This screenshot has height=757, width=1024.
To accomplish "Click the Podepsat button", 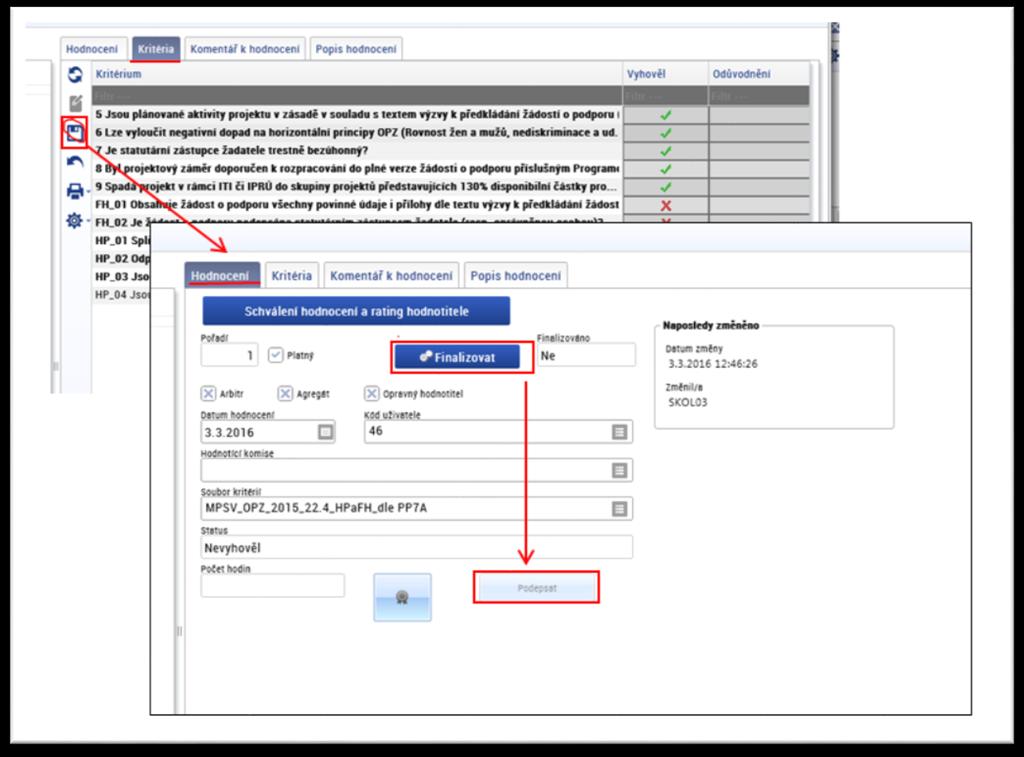I will (x=536, y=588).
